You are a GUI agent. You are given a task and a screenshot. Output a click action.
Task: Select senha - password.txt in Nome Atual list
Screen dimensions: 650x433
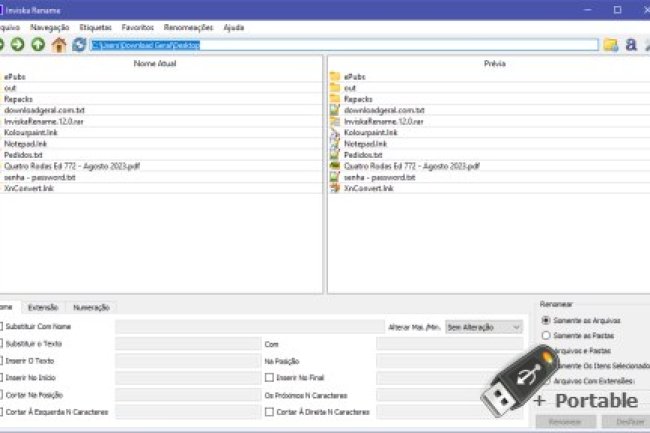click(x=40, y=177)
